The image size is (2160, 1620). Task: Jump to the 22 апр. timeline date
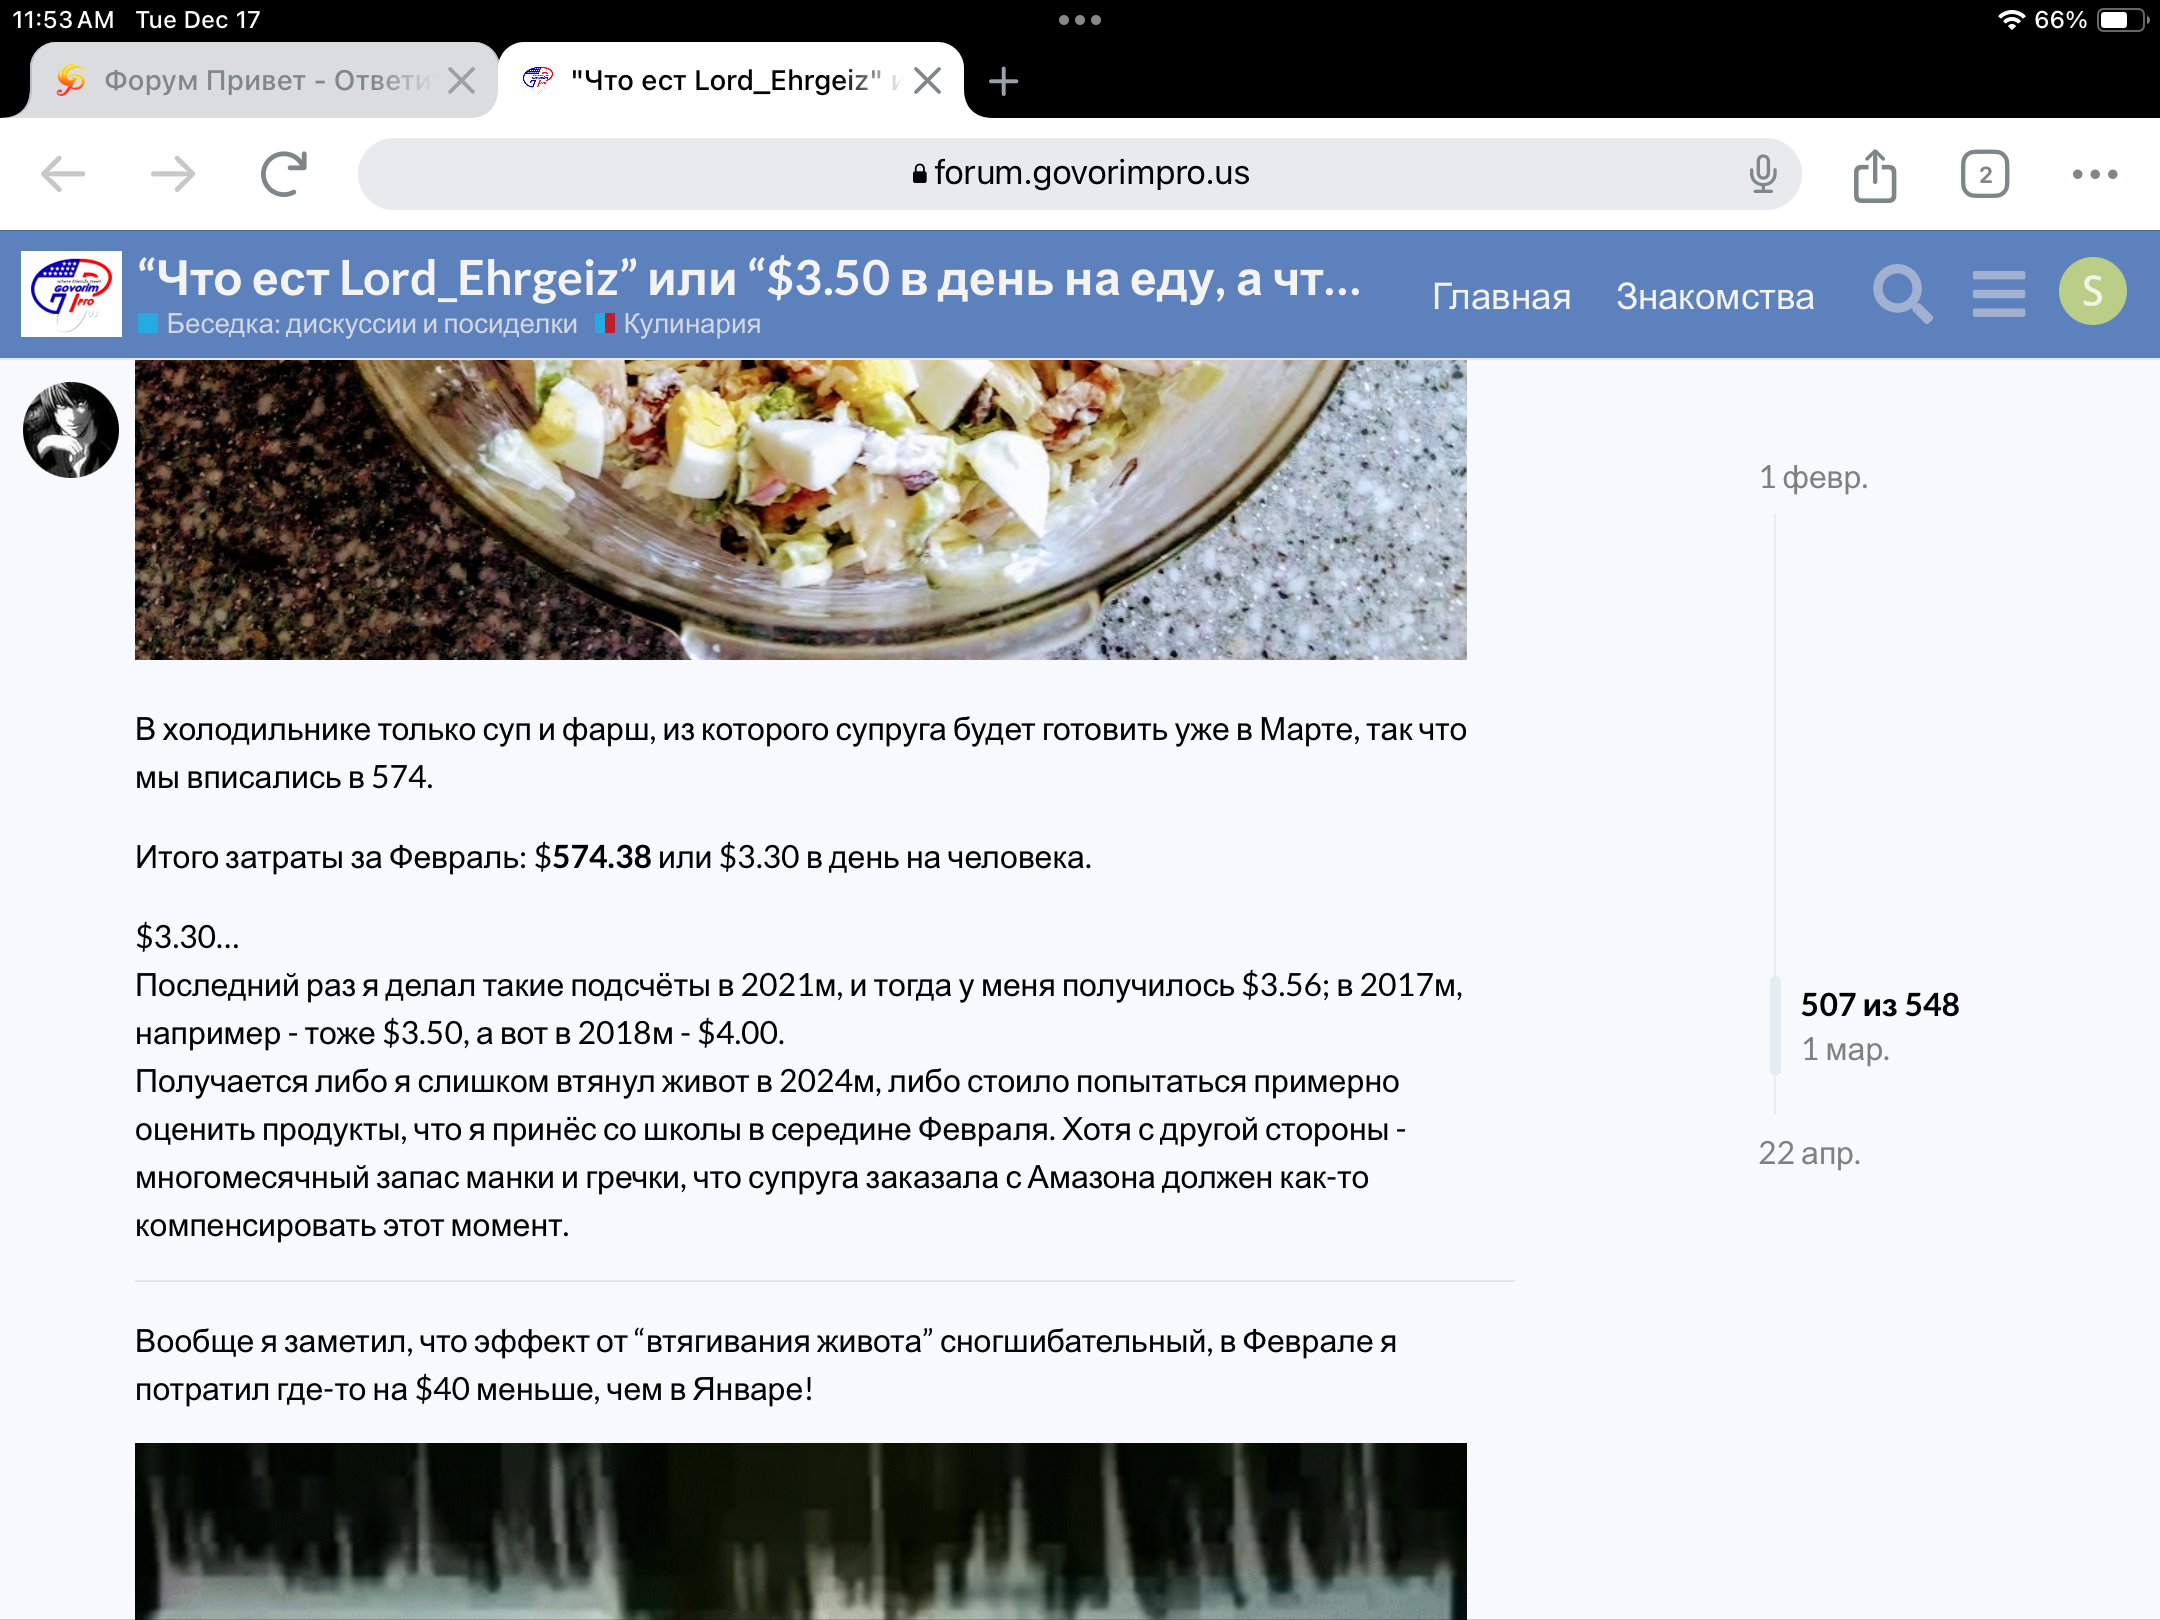pyautogui.click(x=1809, y=1153)
